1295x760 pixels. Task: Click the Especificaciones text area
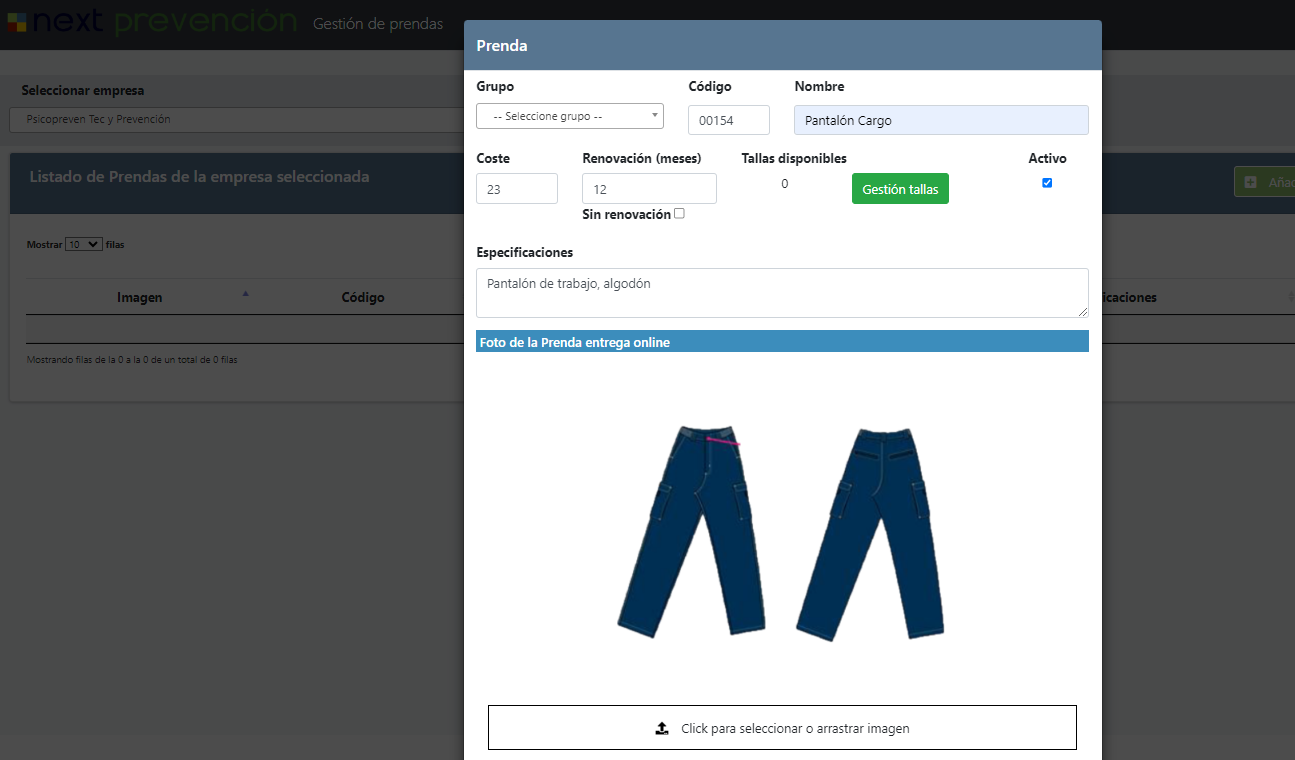pos(782,293)
